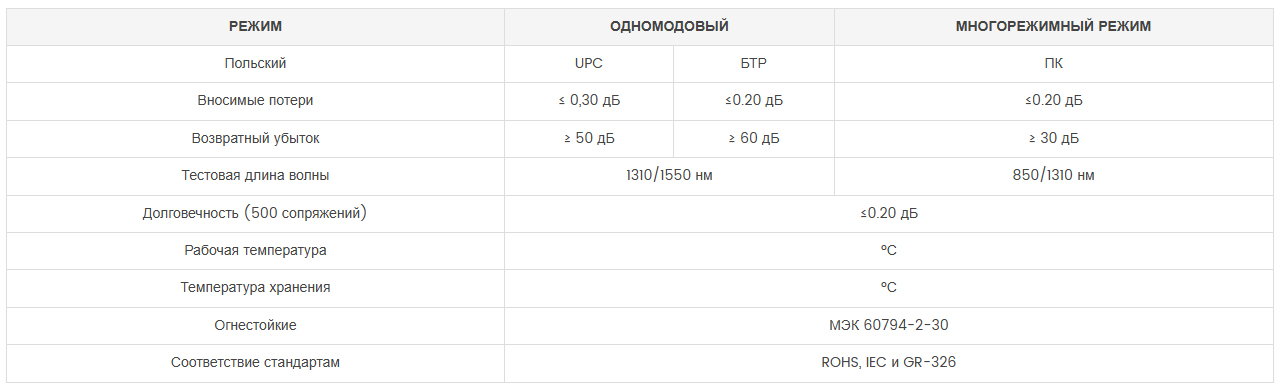Select the МНОГОРЕЖИМНЫЙ РЕЖИМ header cell

[x=1053, y=26]
